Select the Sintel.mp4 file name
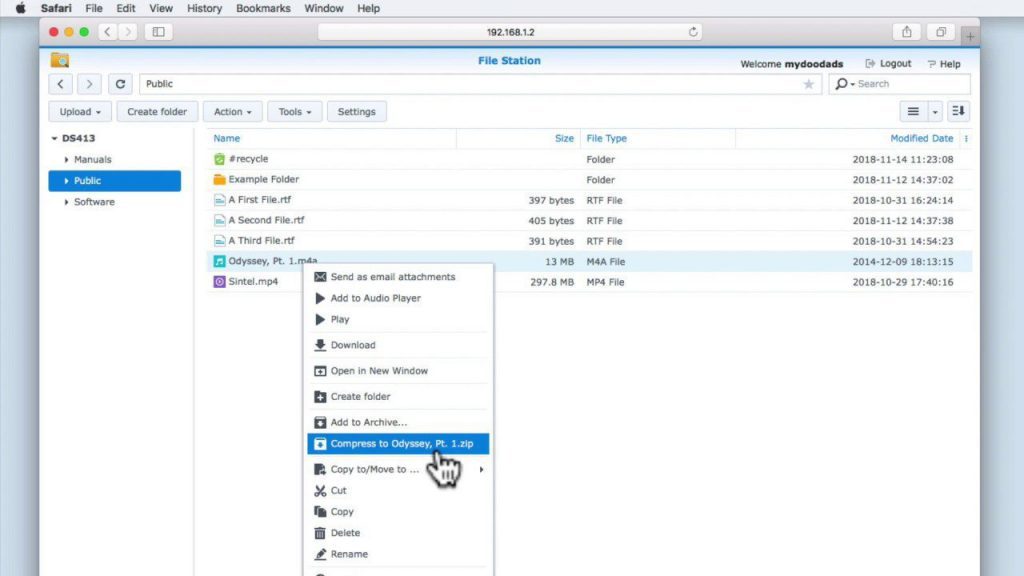Viewport: 1024px width, 576px height. tap(253, 281)
